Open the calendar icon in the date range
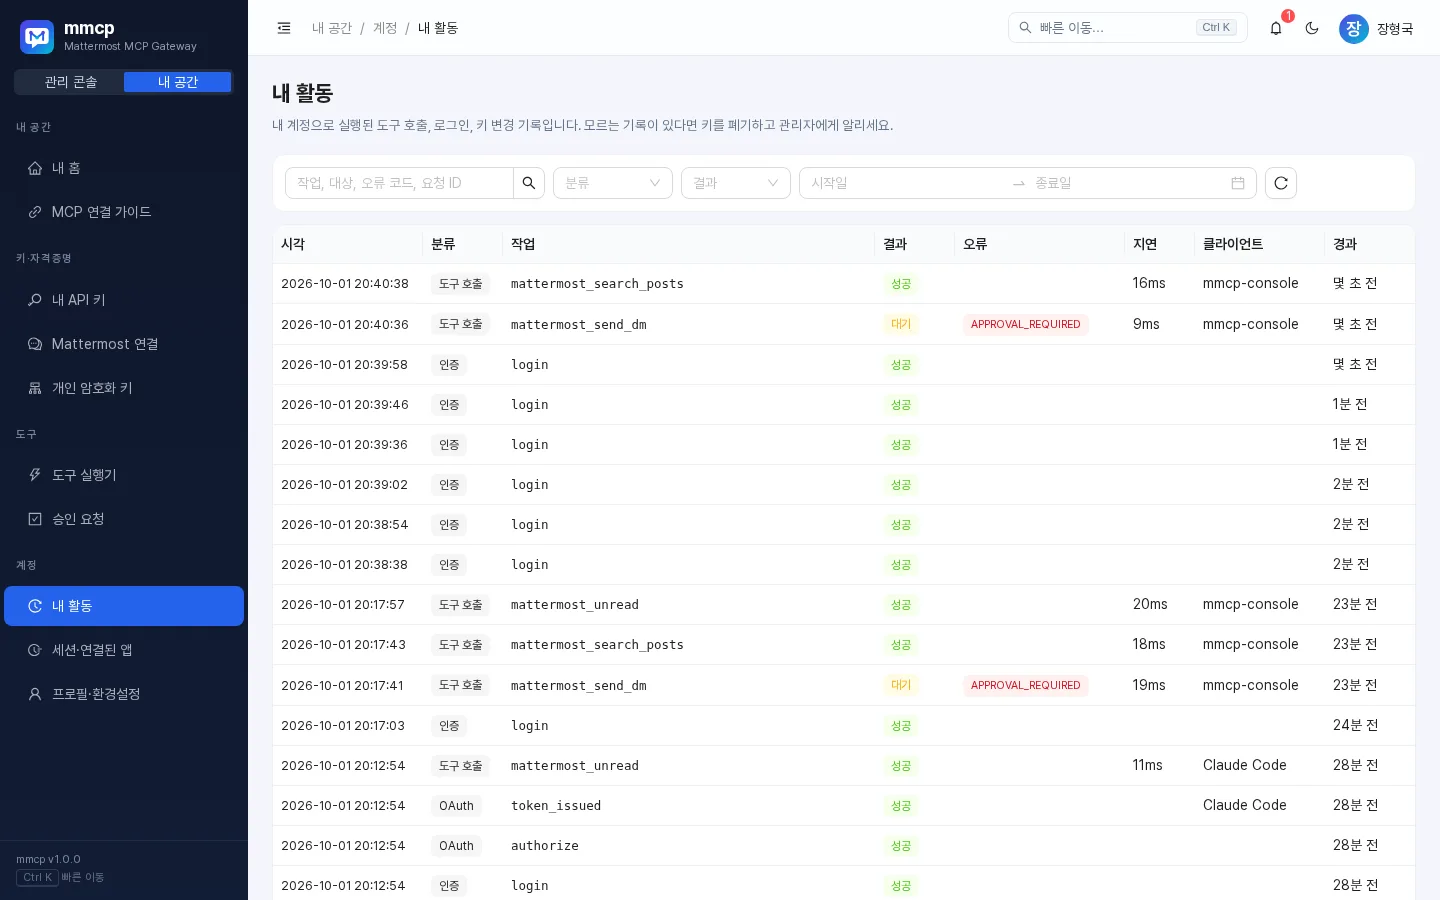This screenshot has height=900, width=1440. 1238,183
